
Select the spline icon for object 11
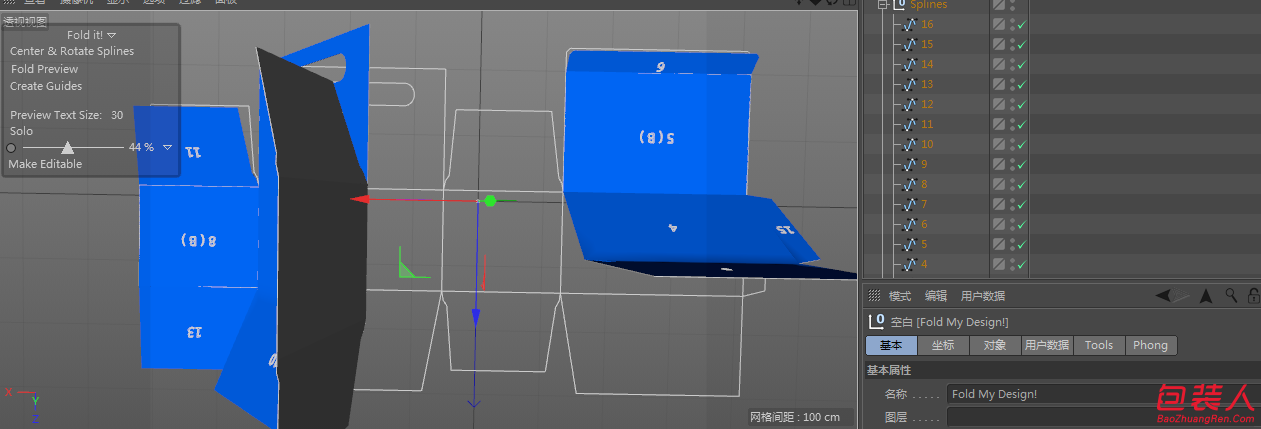click(x=910, y=125)
